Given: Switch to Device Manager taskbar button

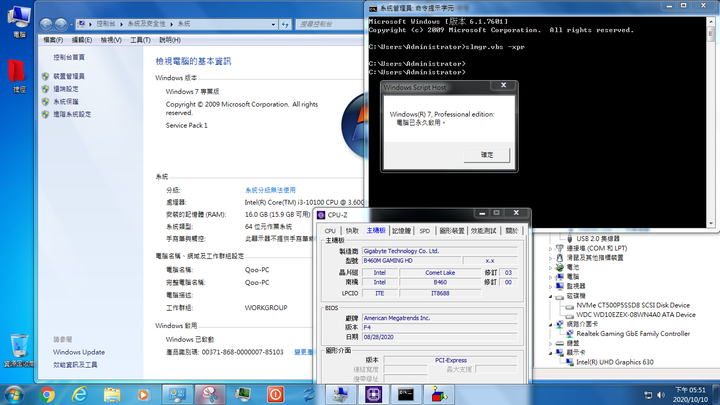Looking at the screenshot, I should (340, 394).
